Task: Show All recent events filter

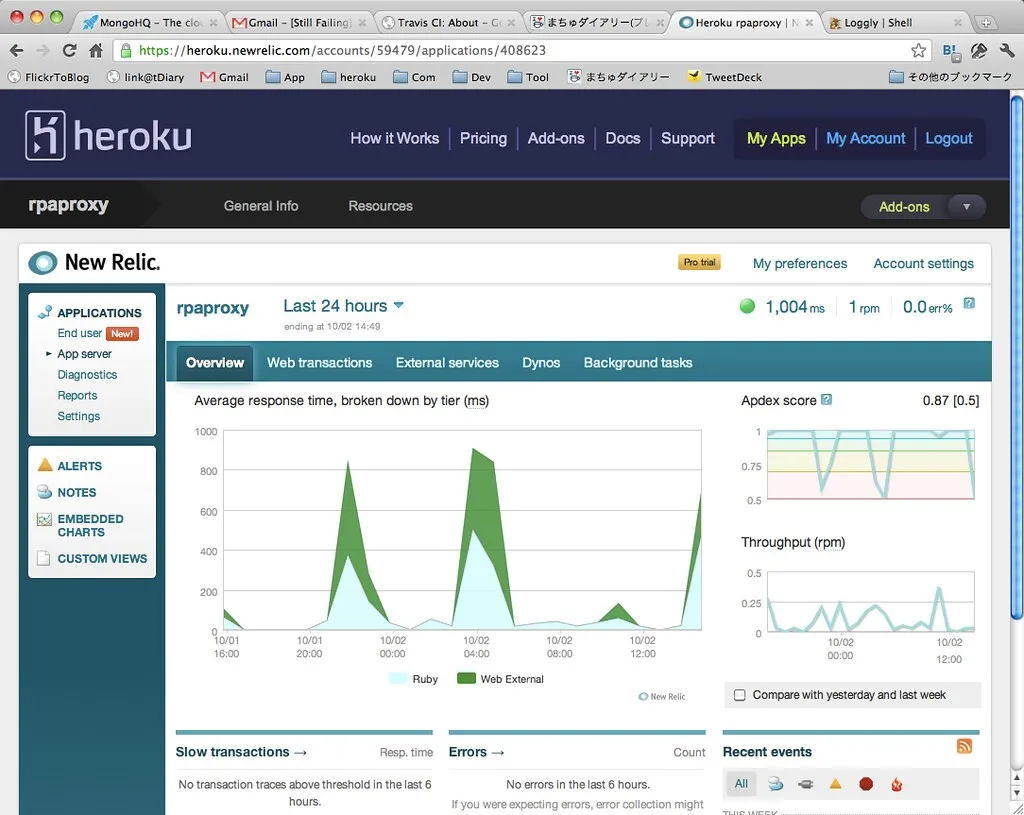Action: coord(741,784)
